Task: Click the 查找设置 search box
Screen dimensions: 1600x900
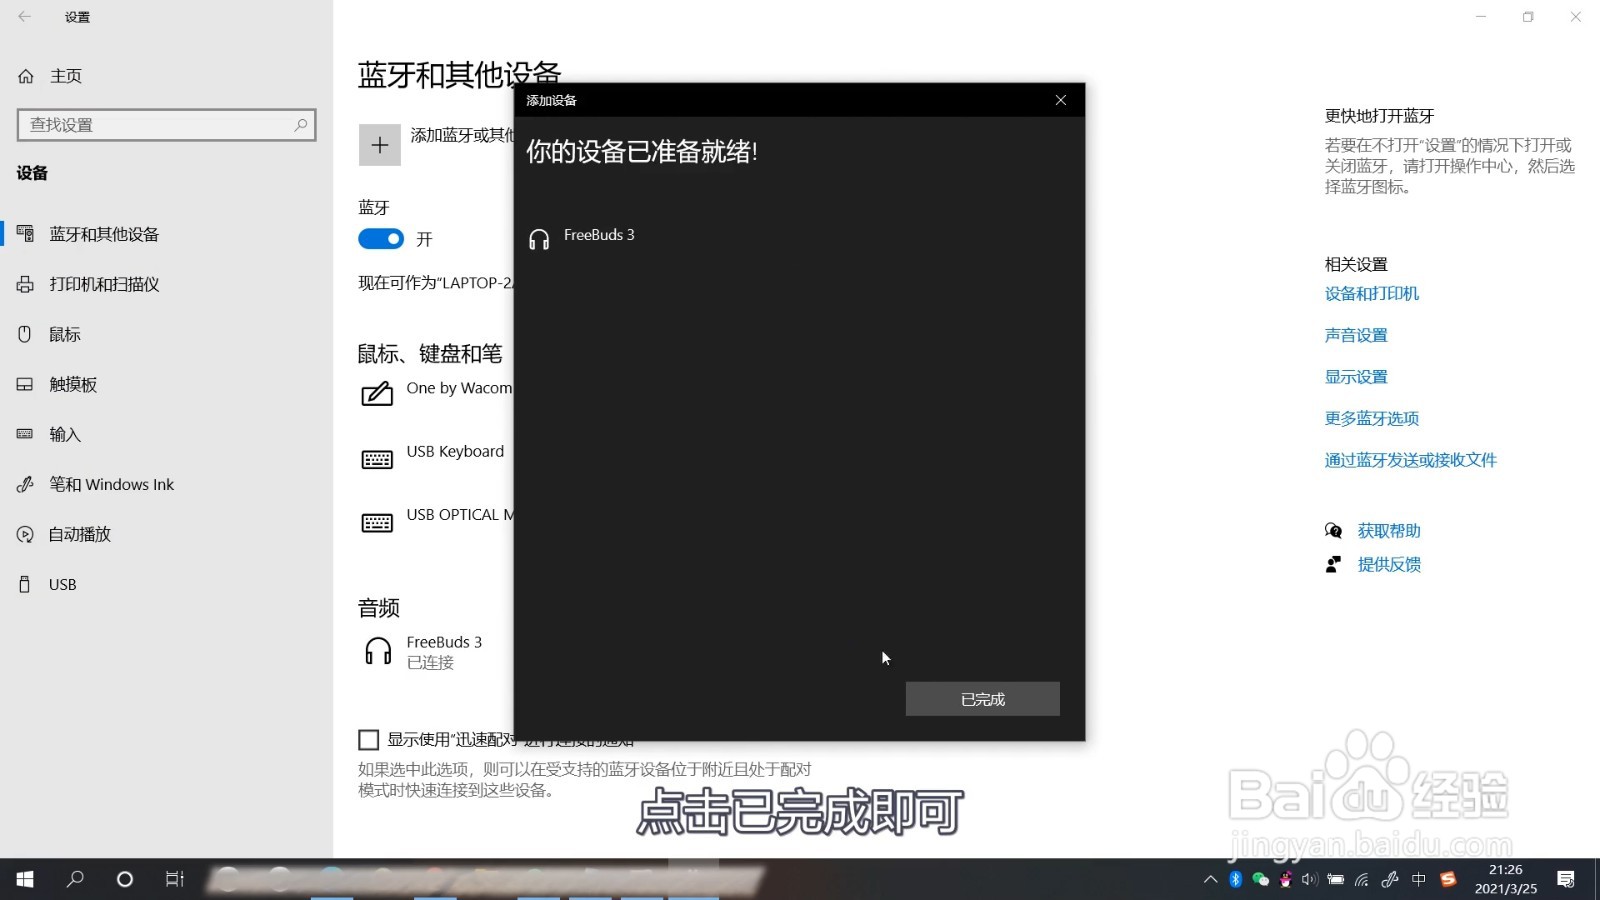Action: (x=166, y=124)
